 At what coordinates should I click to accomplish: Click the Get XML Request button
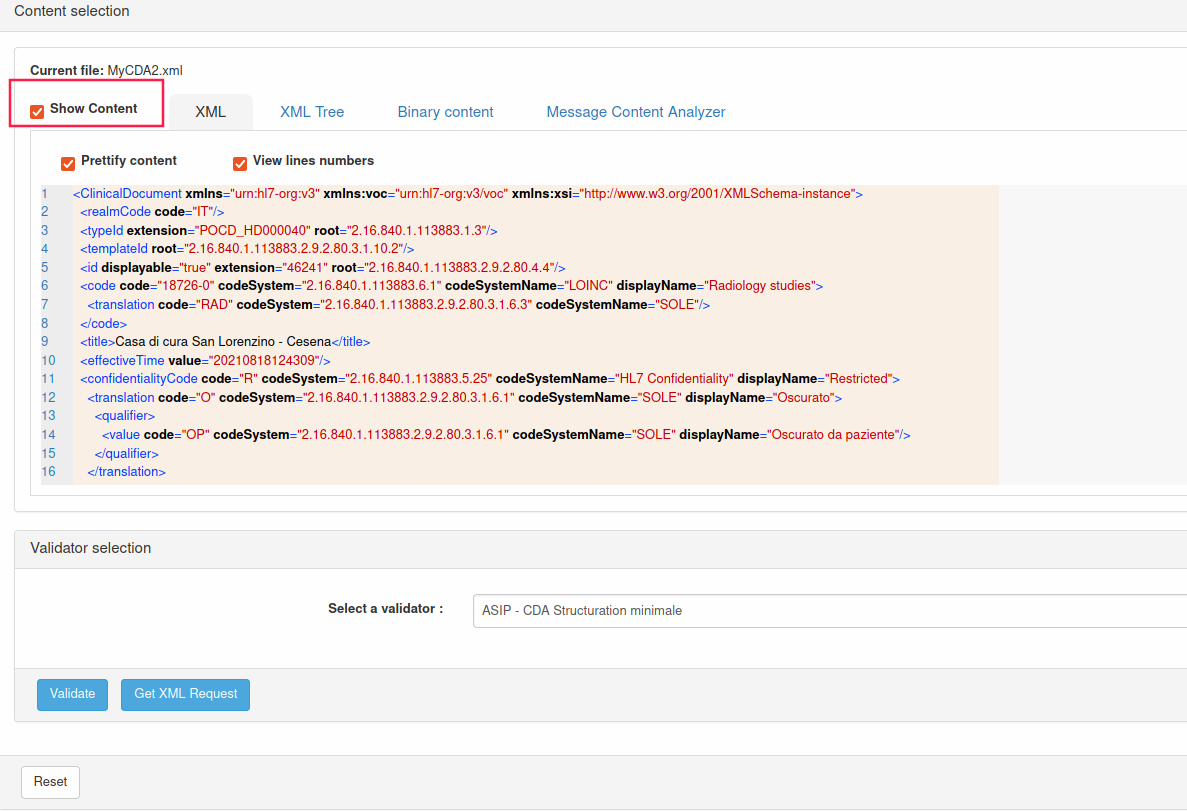pyautogui.click(x=185, y=694)
